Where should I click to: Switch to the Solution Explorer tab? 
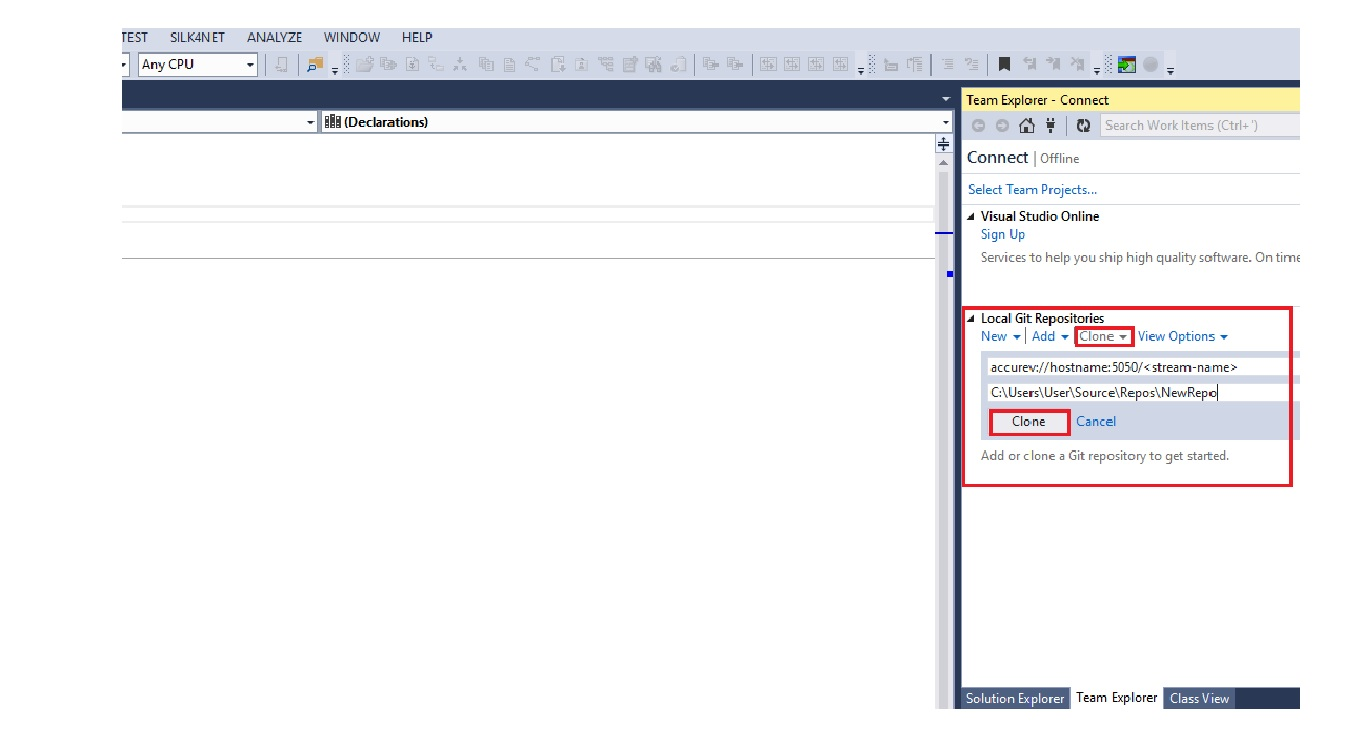(x=1014, y=698)
